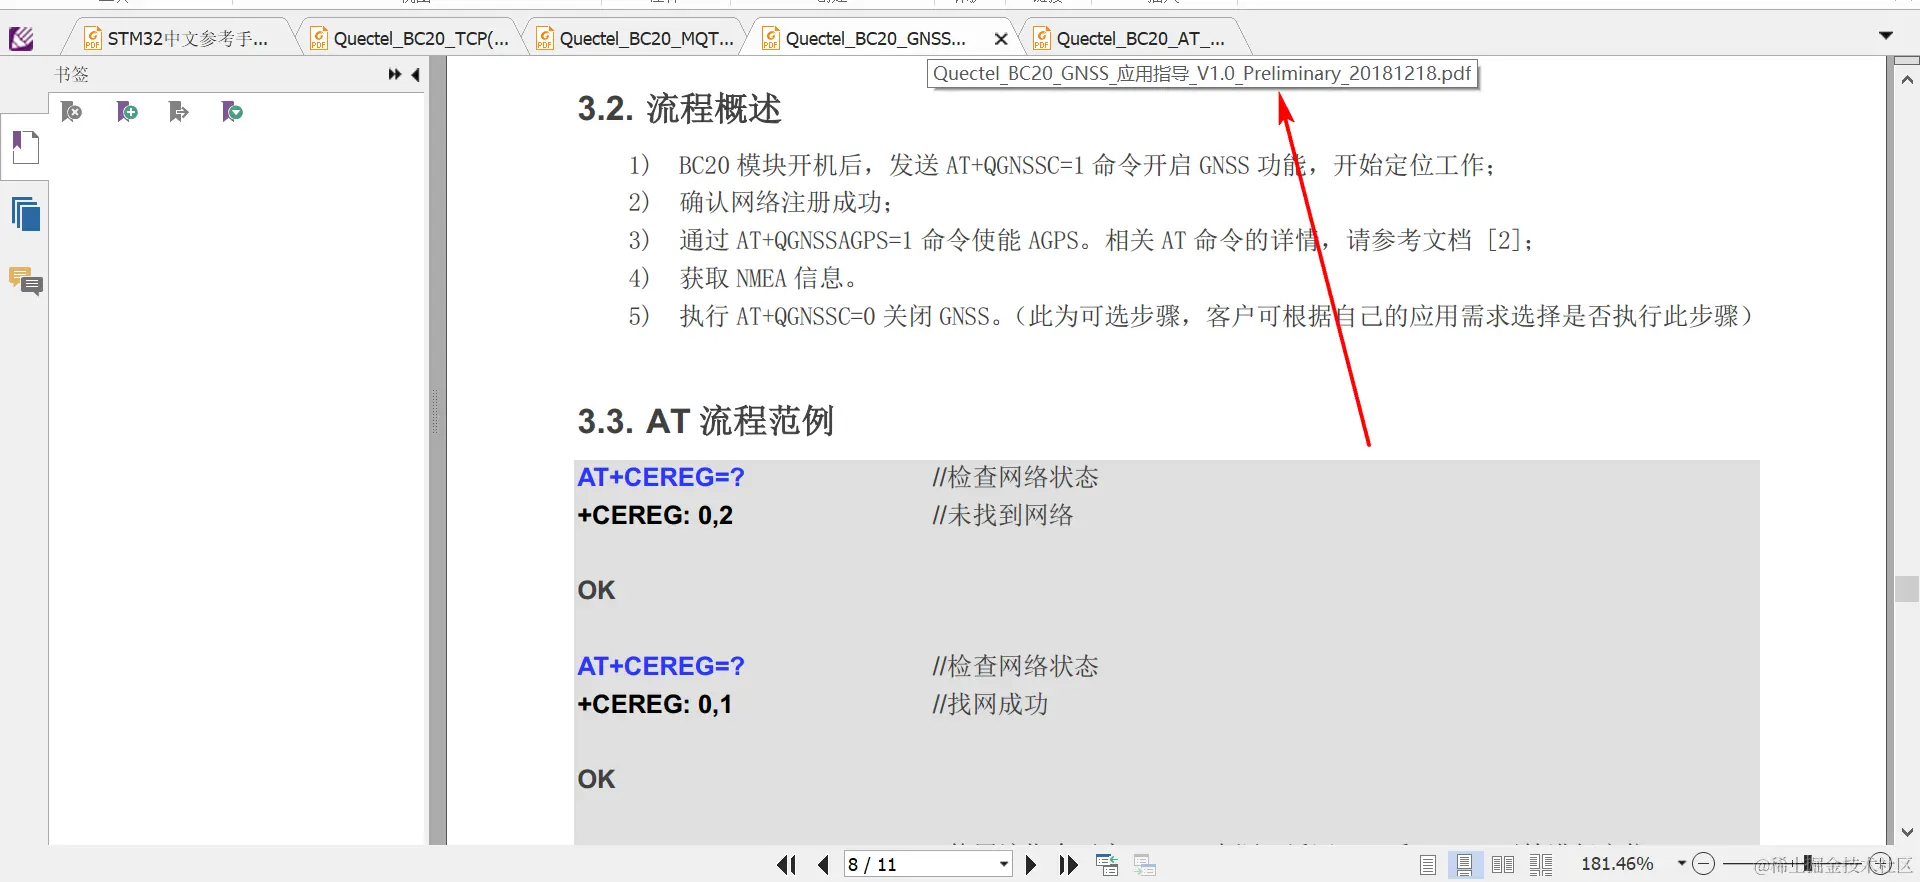
Task: Jump to the last page
Action: 1068,865
